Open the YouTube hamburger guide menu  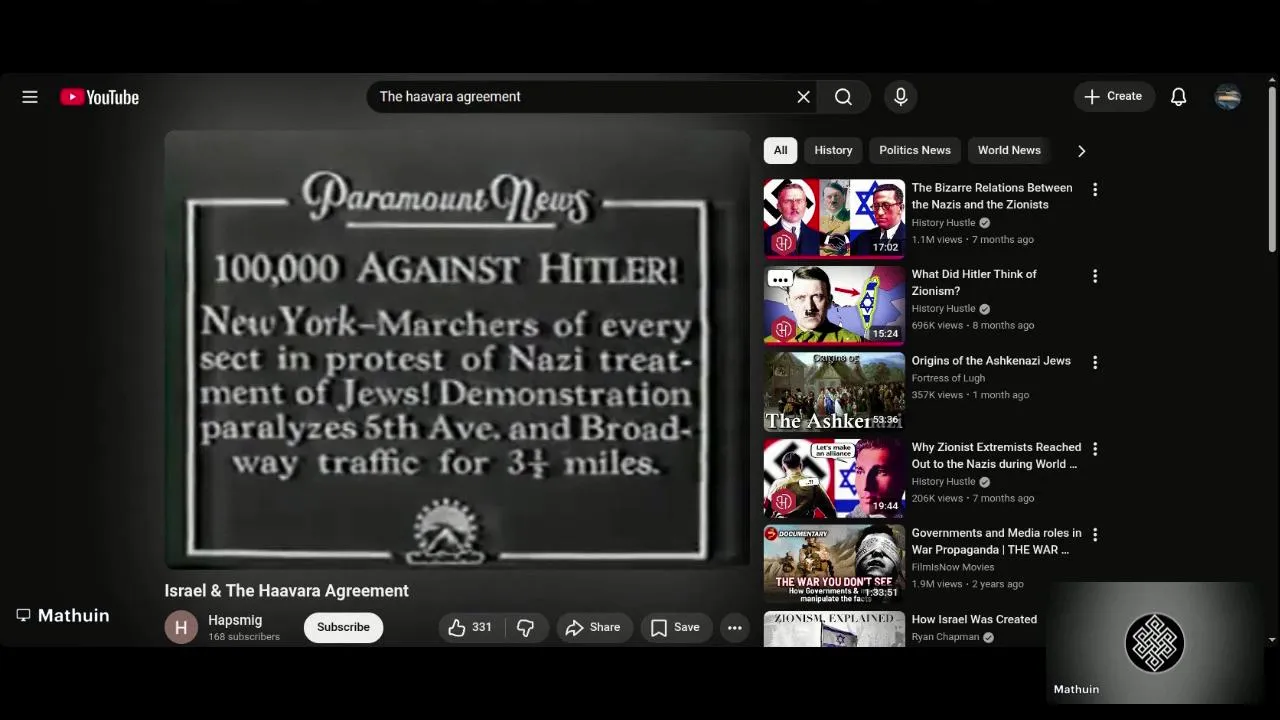(x=30, y=97)
